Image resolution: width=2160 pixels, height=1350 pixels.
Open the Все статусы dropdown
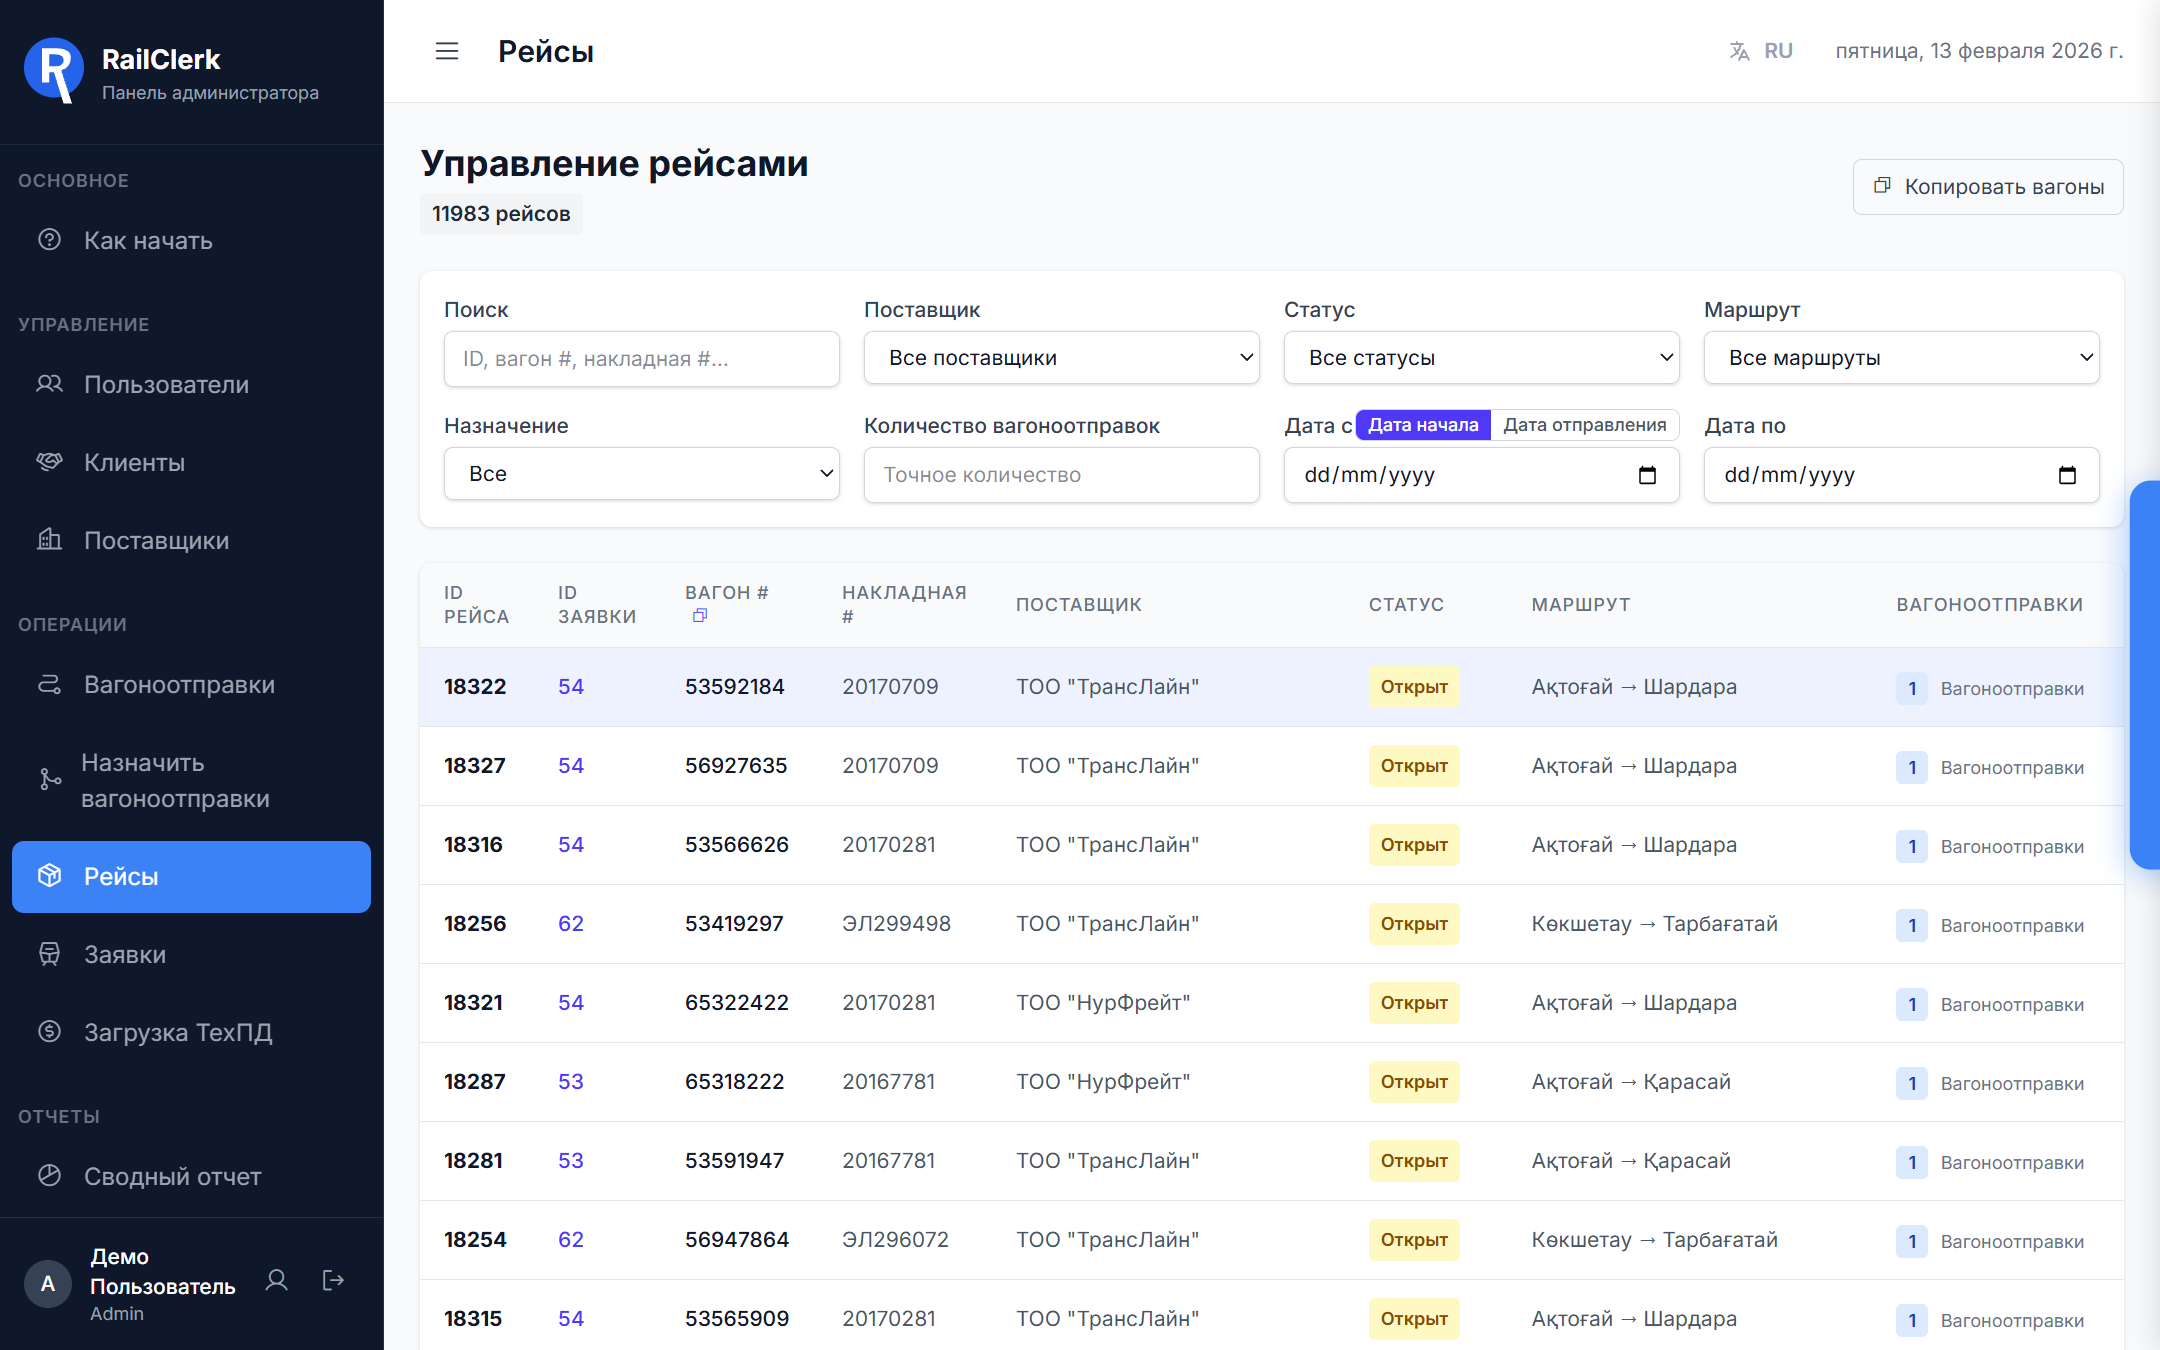[x=1480, y=358]
